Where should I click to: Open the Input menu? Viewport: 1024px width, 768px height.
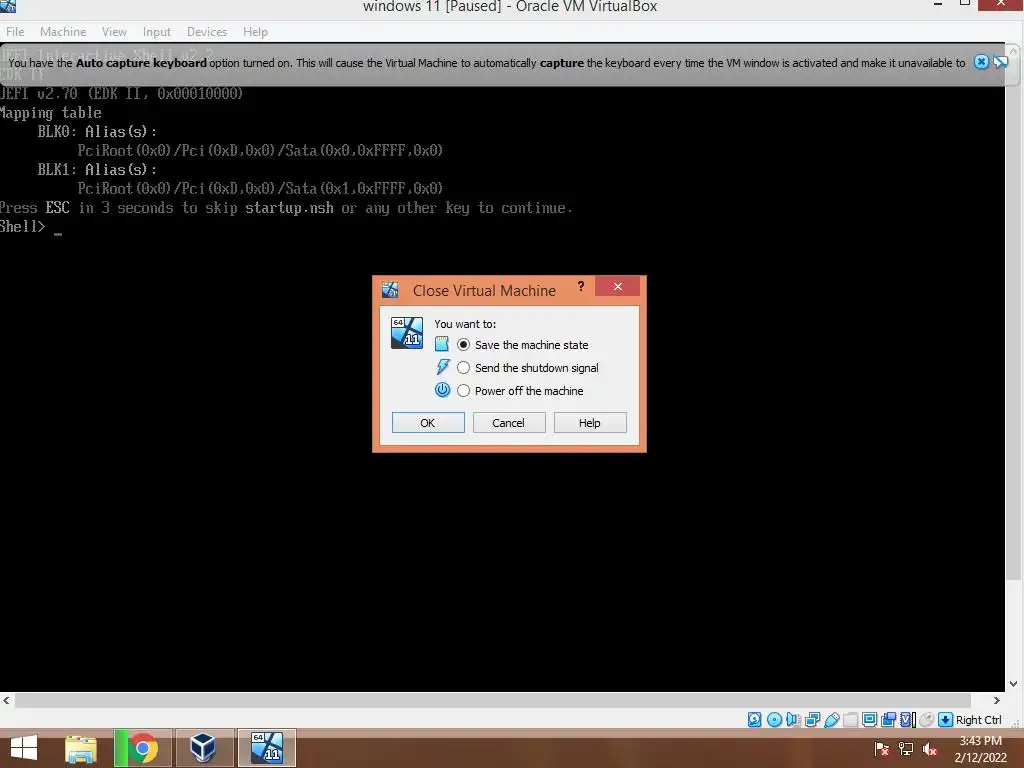[157, 31]
